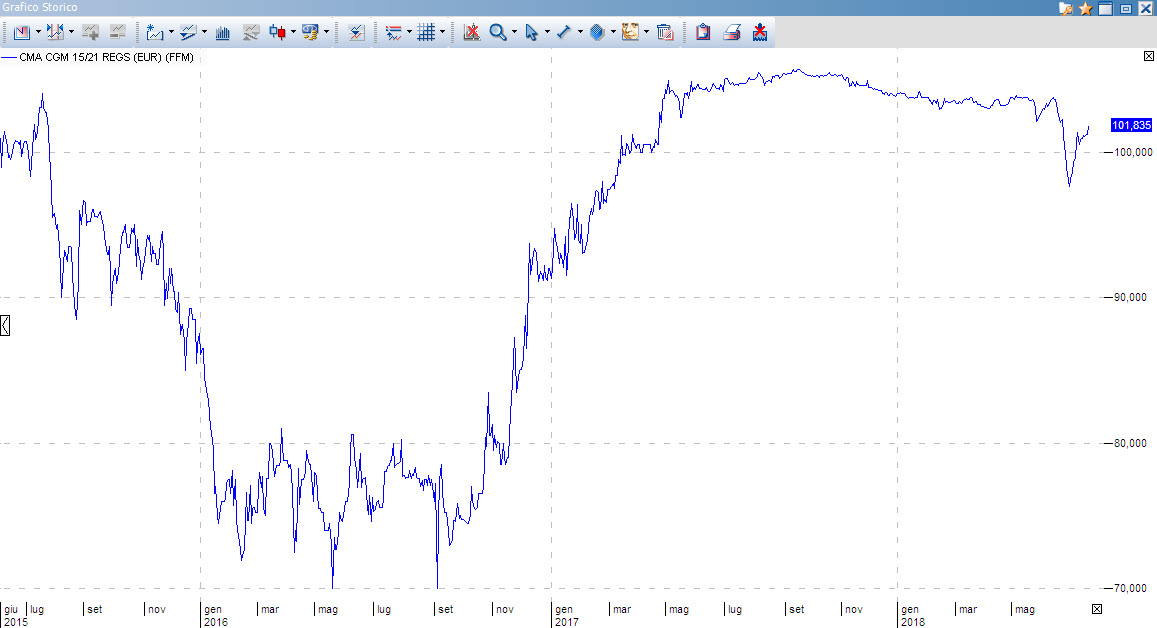This screenshot has height=628, width=1157.
Task: Open dropdown next to new chart star icon
Action: click(171, 32)
